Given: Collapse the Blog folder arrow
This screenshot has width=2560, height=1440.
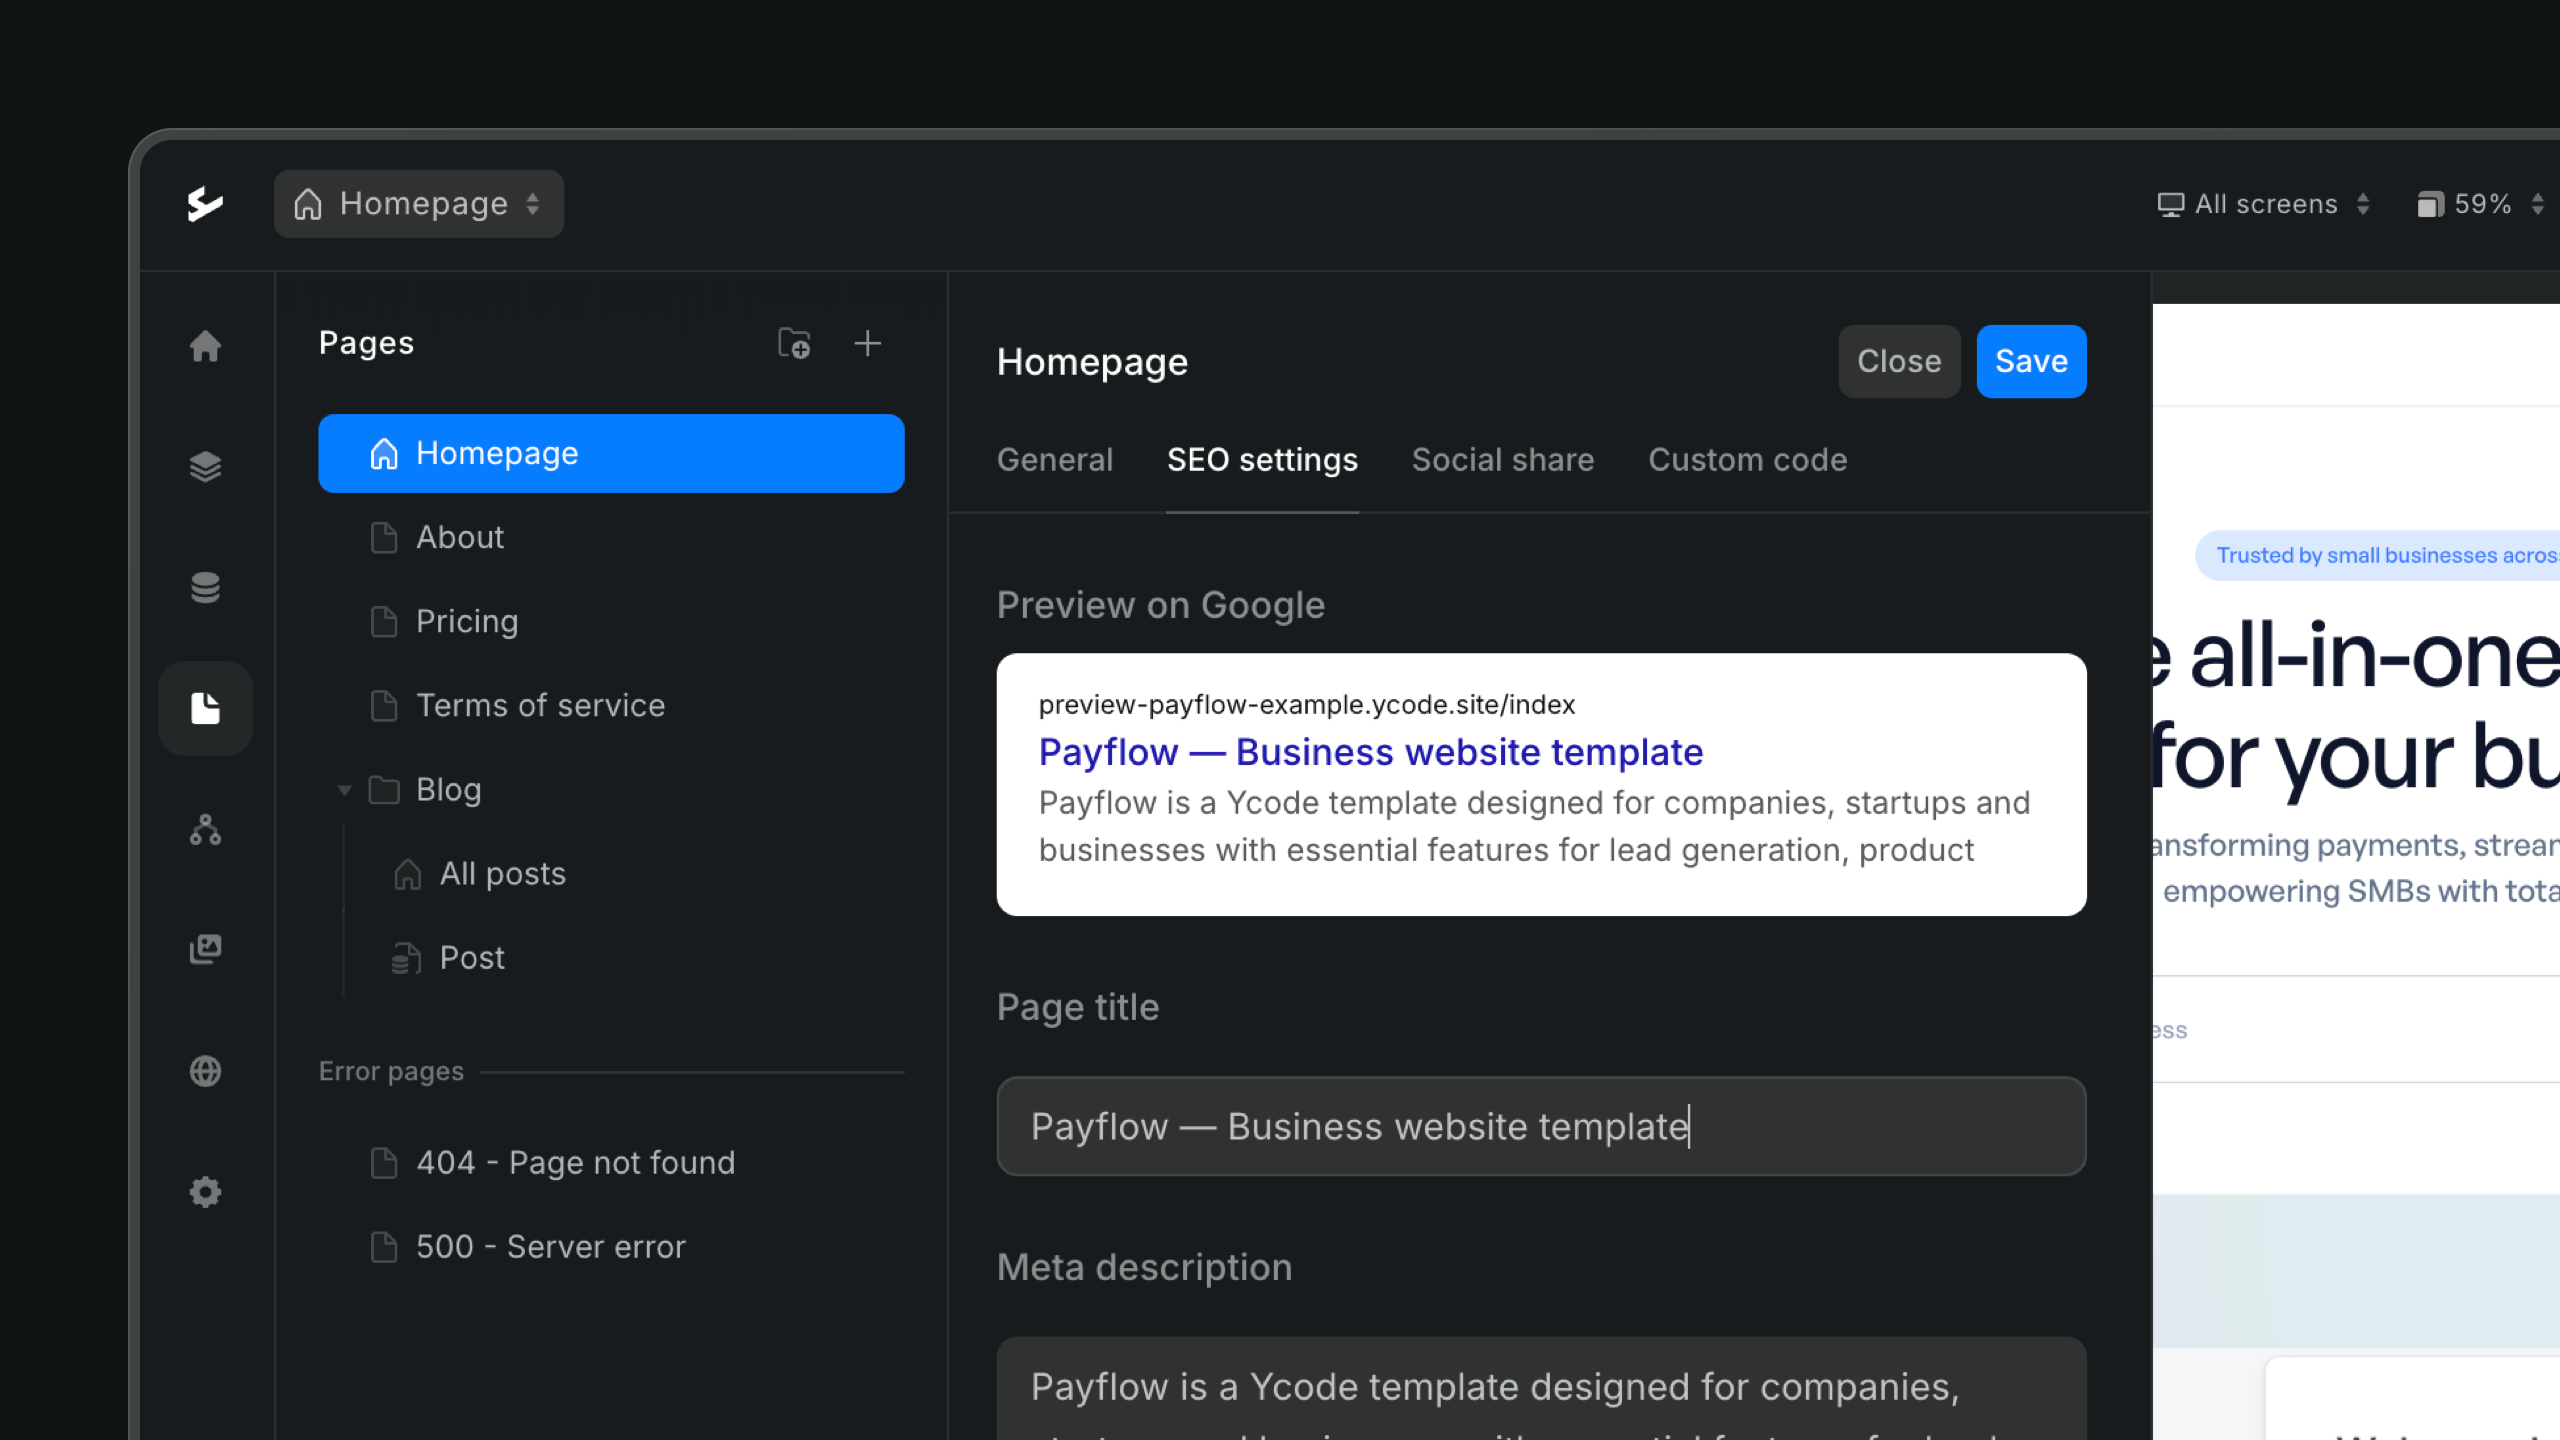Looking at the screenshot, I should [344, 790].
